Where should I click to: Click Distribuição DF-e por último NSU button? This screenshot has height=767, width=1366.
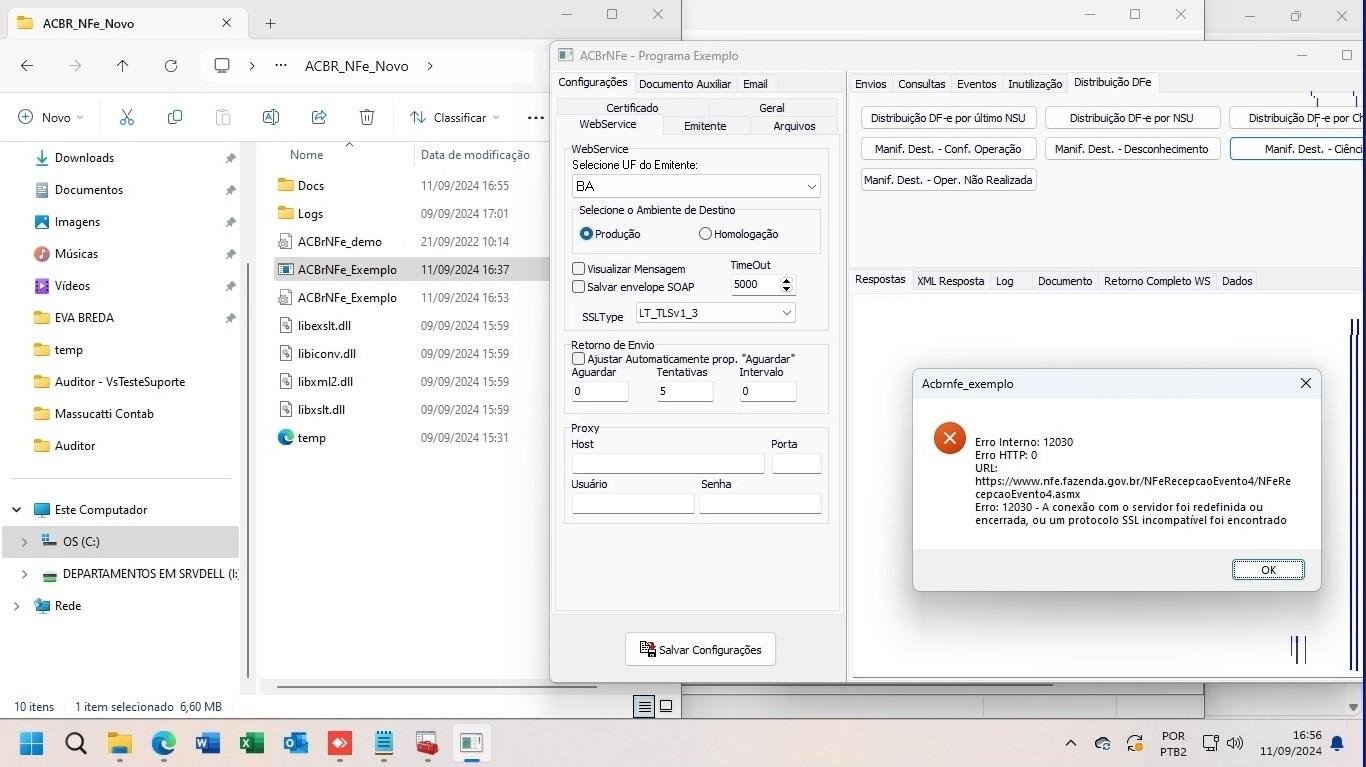pos(948,118)
